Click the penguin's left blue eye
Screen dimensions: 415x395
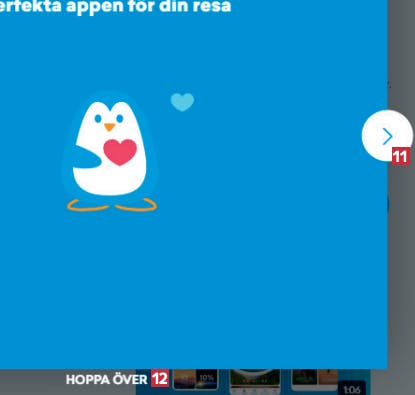98,118
